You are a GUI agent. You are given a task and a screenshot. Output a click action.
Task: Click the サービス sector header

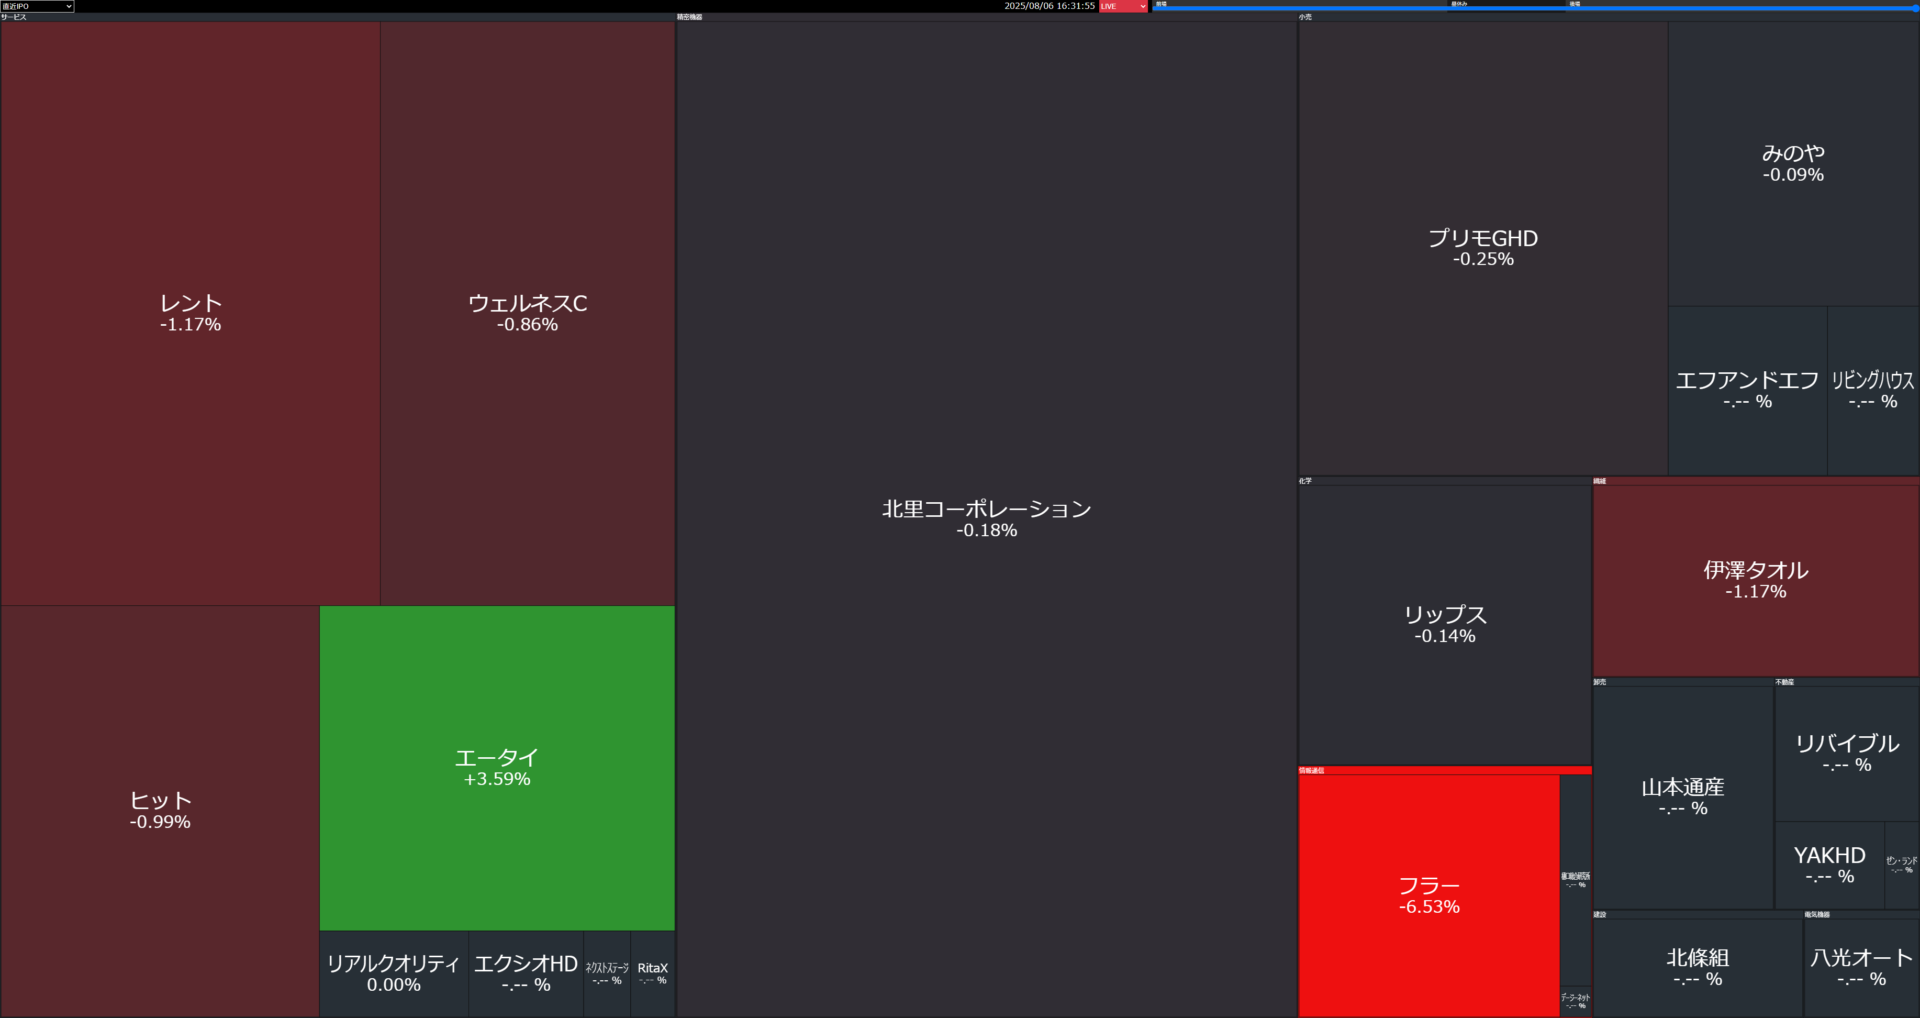(x=338, y=17)
